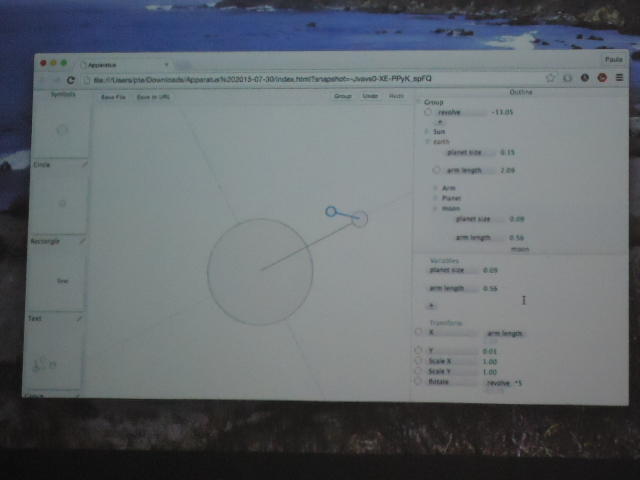Click the X transform expression 'arm length'
Image resolution: width=640 pixels, height=480 pixels.
click(x=505, y=333)
